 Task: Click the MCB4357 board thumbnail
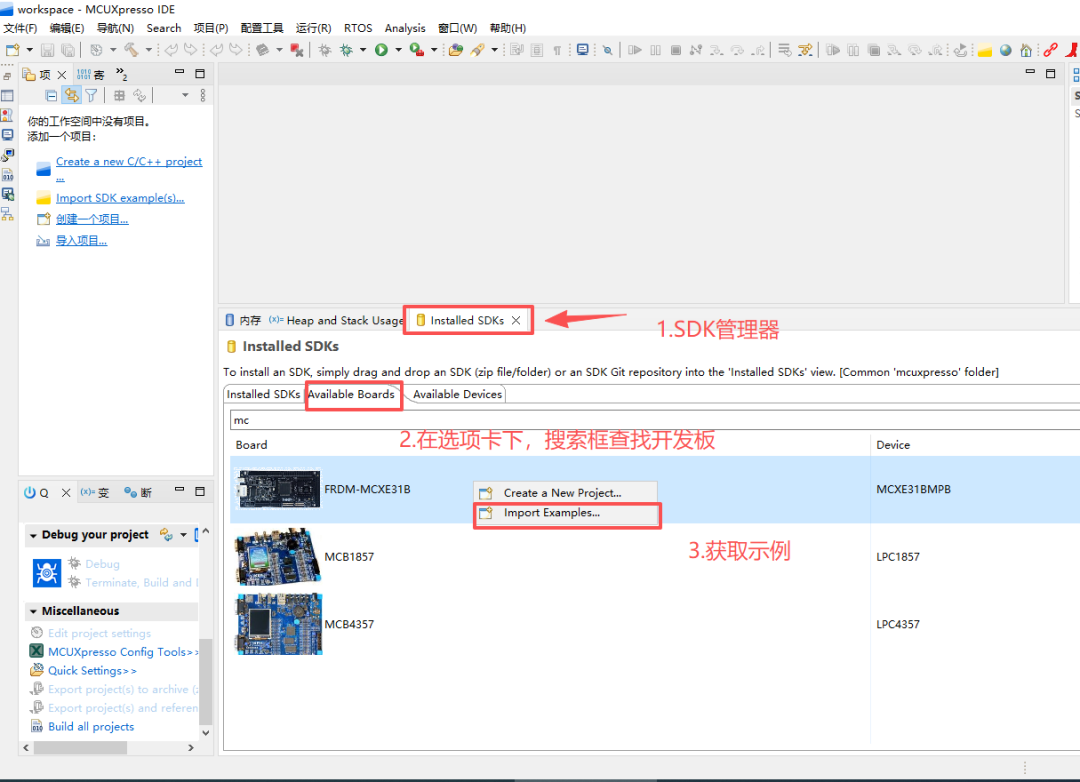point(278,624)
